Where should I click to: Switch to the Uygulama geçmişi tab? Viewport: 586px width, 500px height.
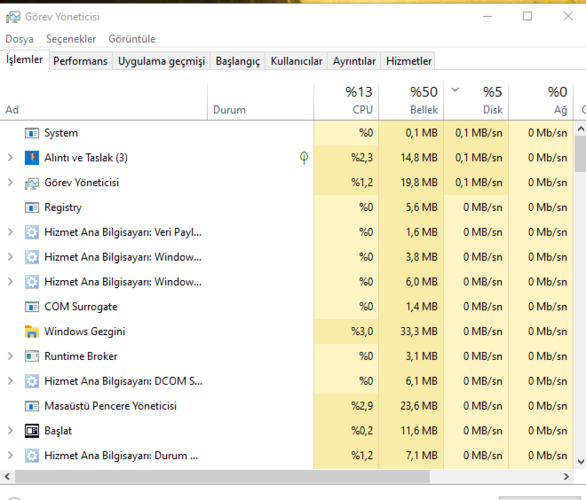[161, 61]
